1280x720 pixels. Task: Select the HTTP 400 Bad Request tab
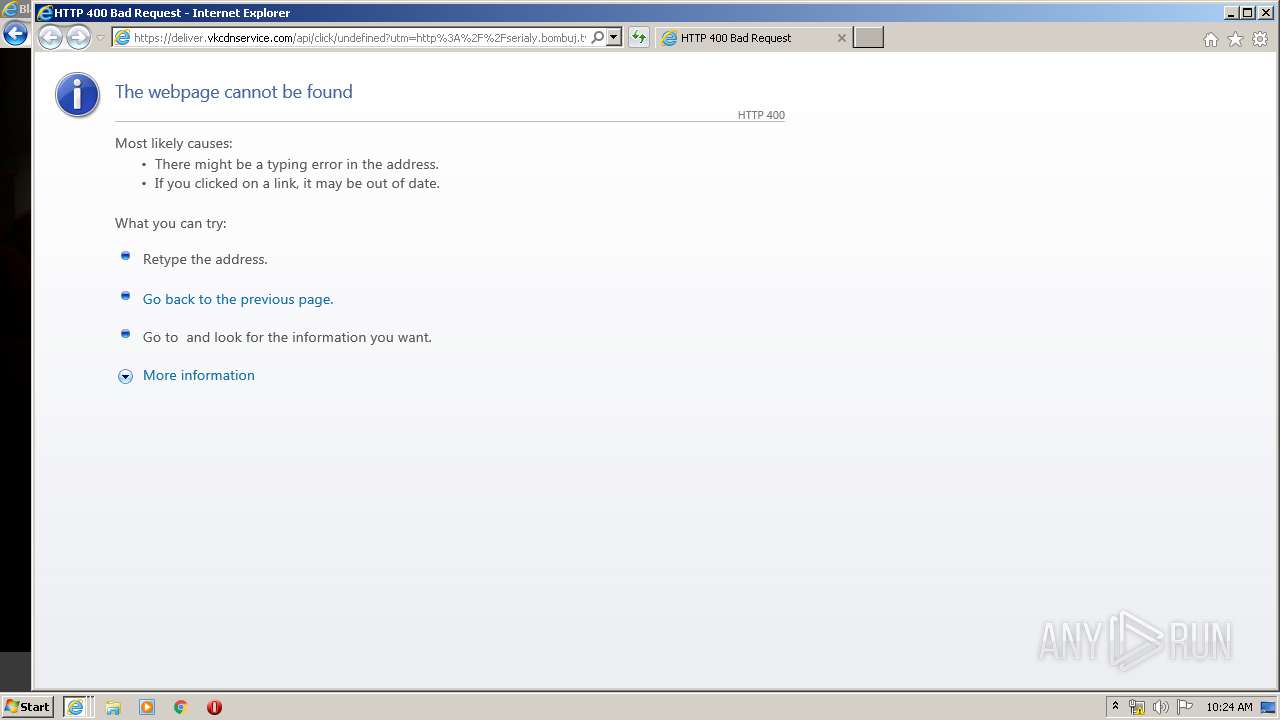pos(755,38)
